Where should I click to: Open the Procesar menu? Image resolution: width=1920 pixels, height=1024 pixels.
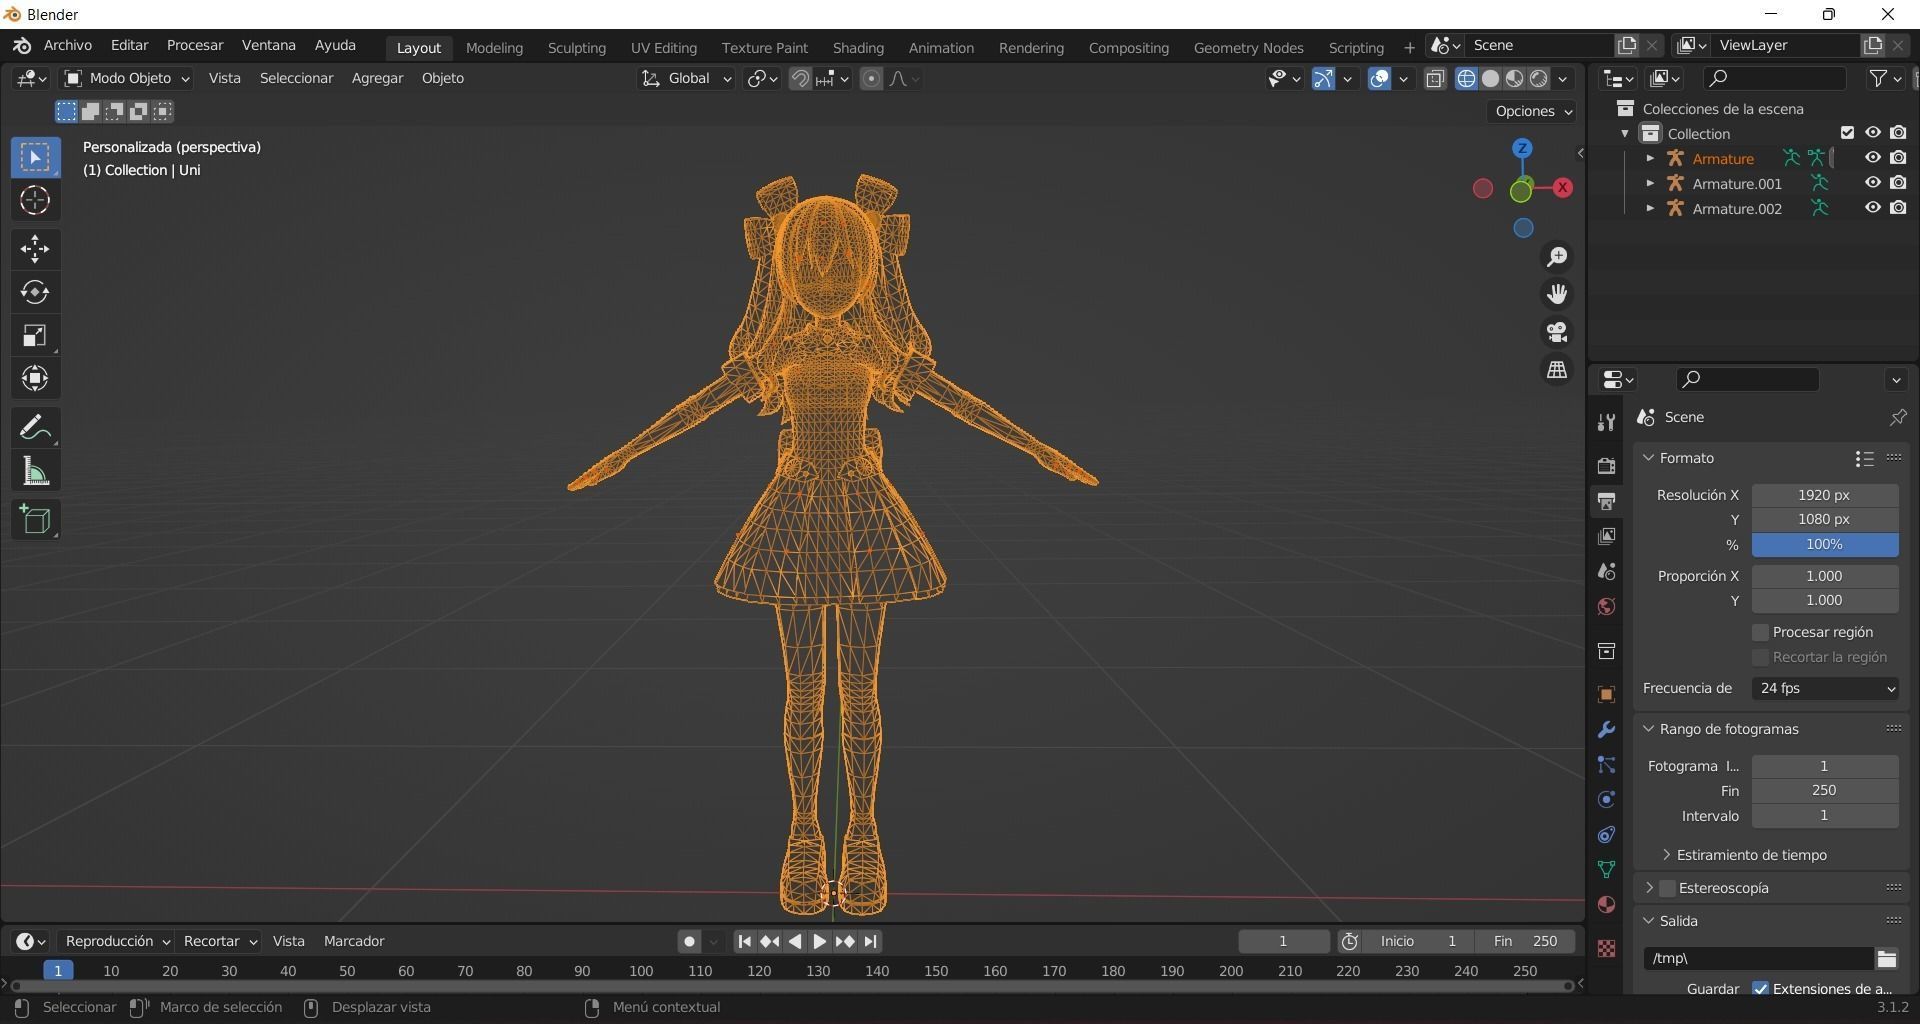(195, 45)
